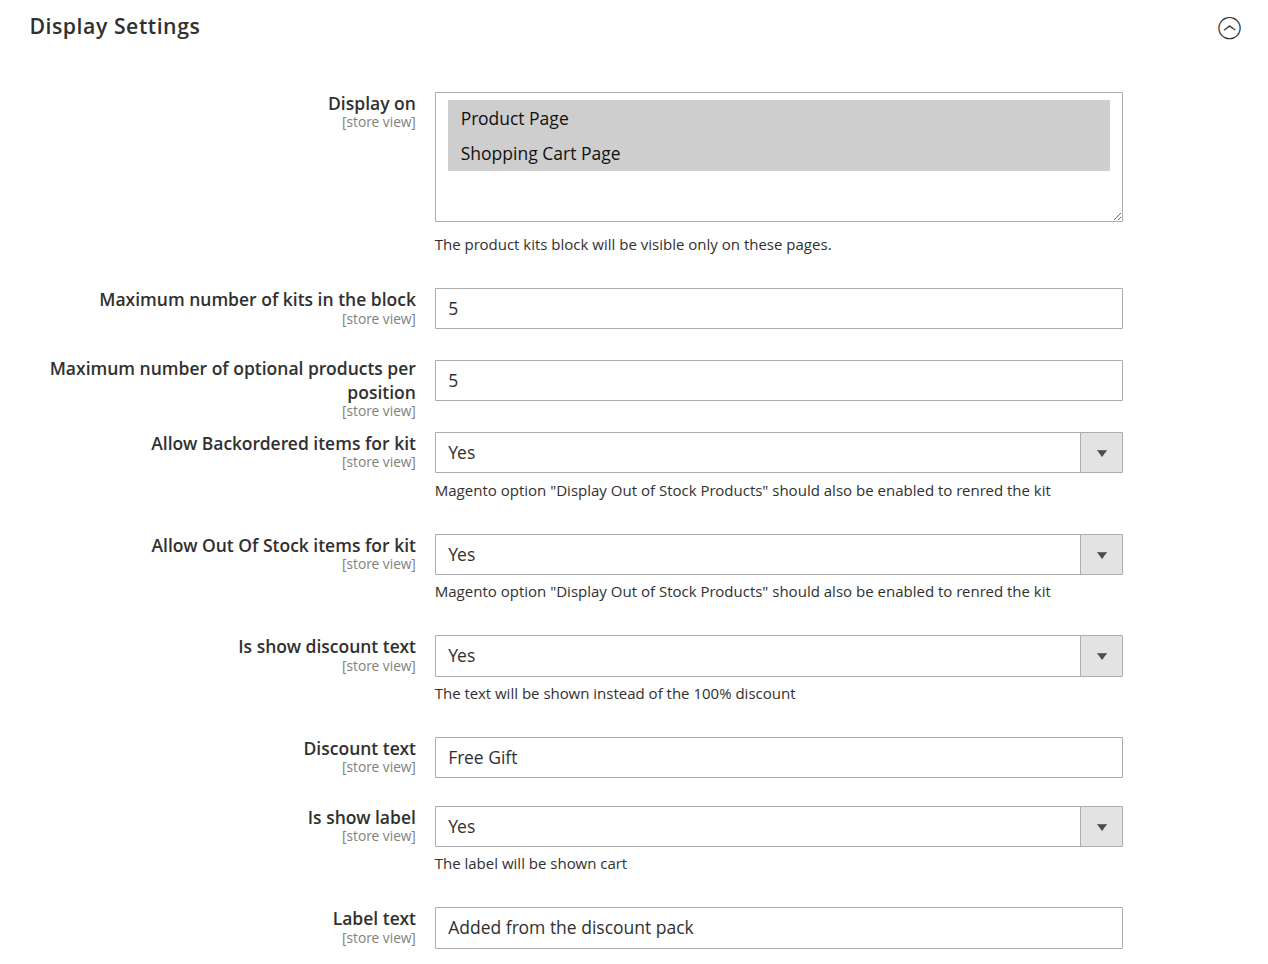
Task: Open the Allow Backordered items dropdown arrow
Action: tap(1101, 452)
